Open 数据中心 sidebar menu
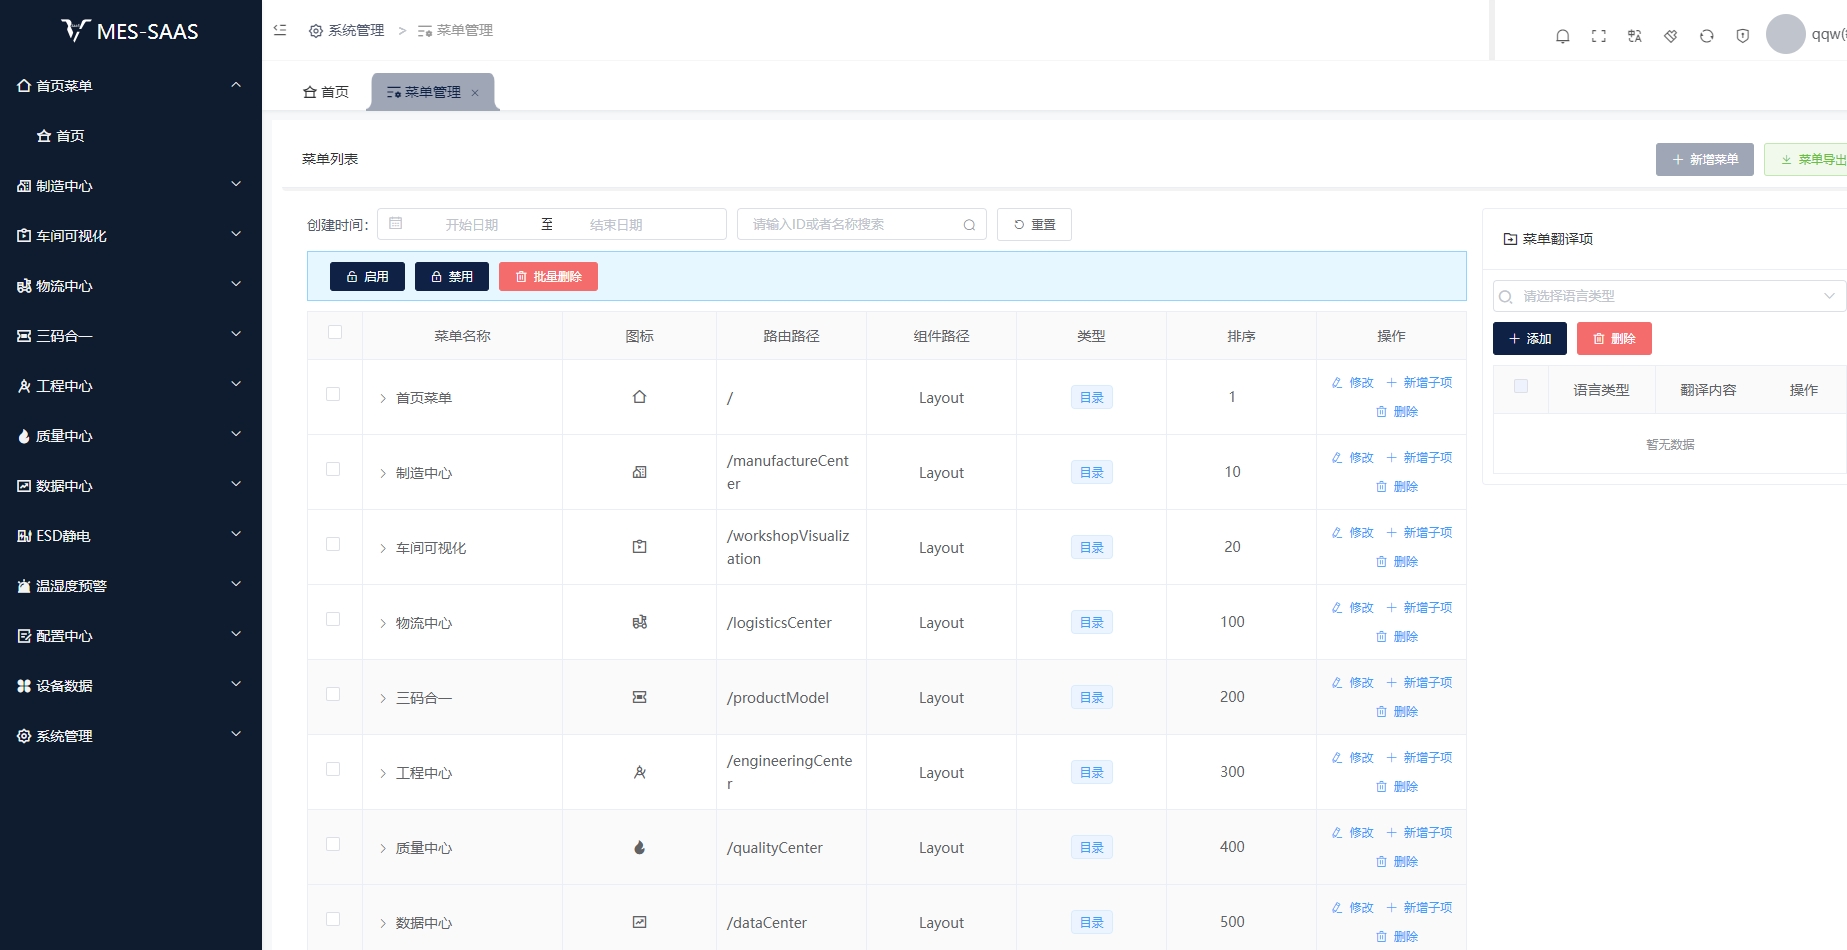Viewport: 1847px width, 950px height. pos(131,486)
